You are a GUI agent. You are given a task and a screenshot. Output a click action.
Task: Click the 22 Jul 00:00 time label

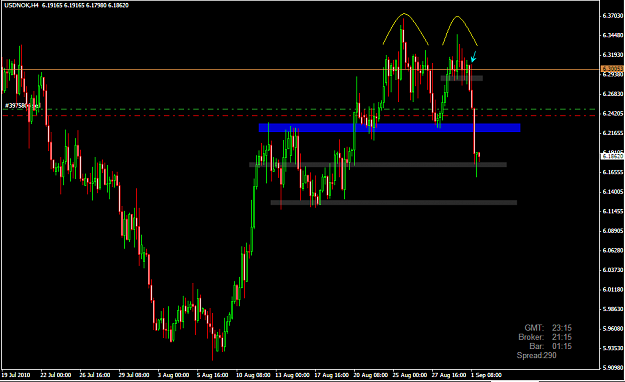pyautogui.click(x=55, y=375)
